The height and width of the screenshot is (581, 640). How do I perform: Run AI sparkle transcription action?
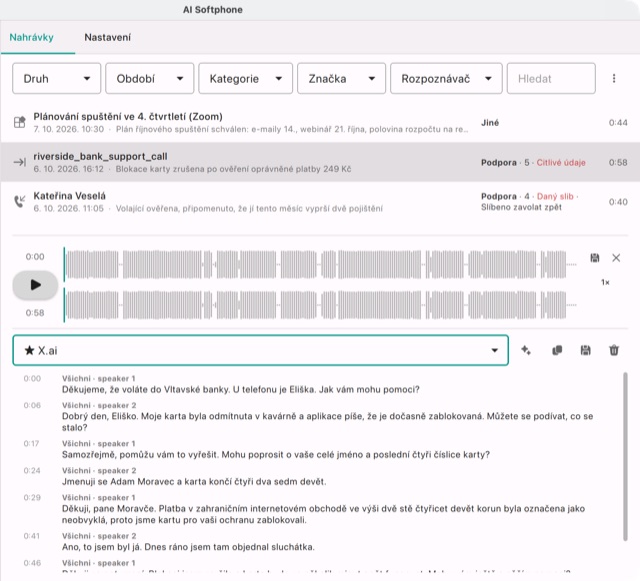pos(526,350)
